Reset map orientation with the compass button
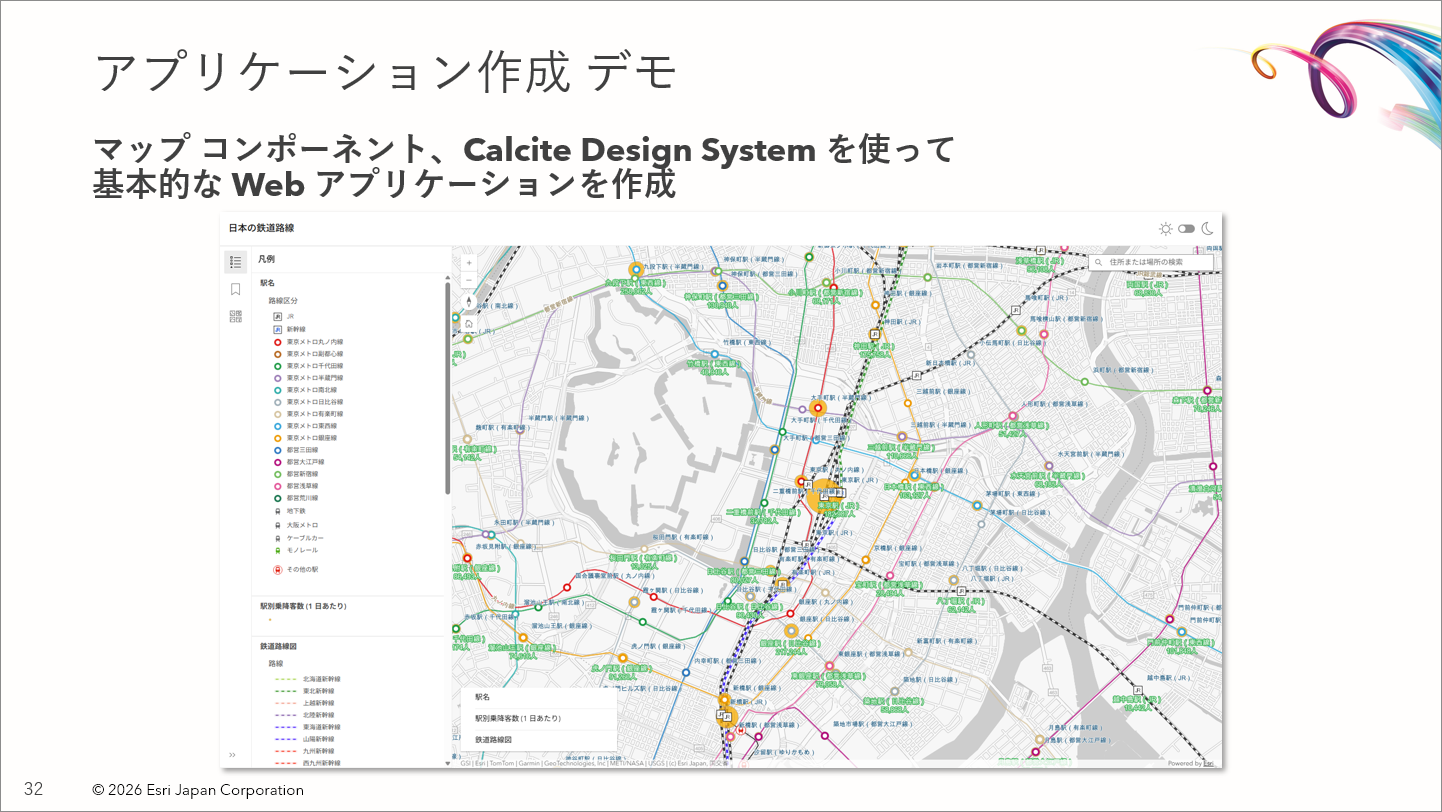The width and height of the screenshot is (1442, 812). [x=469, y=301]
